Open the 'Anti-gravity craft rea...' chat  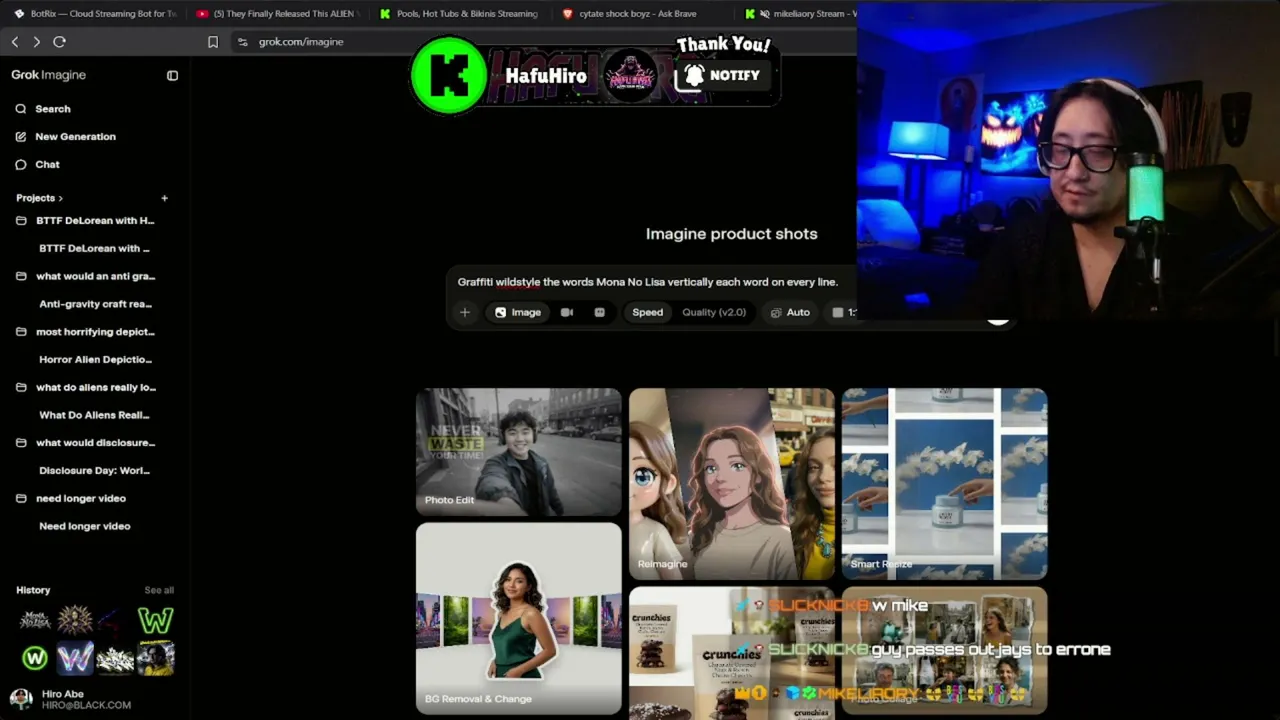(x=95, y=304)
